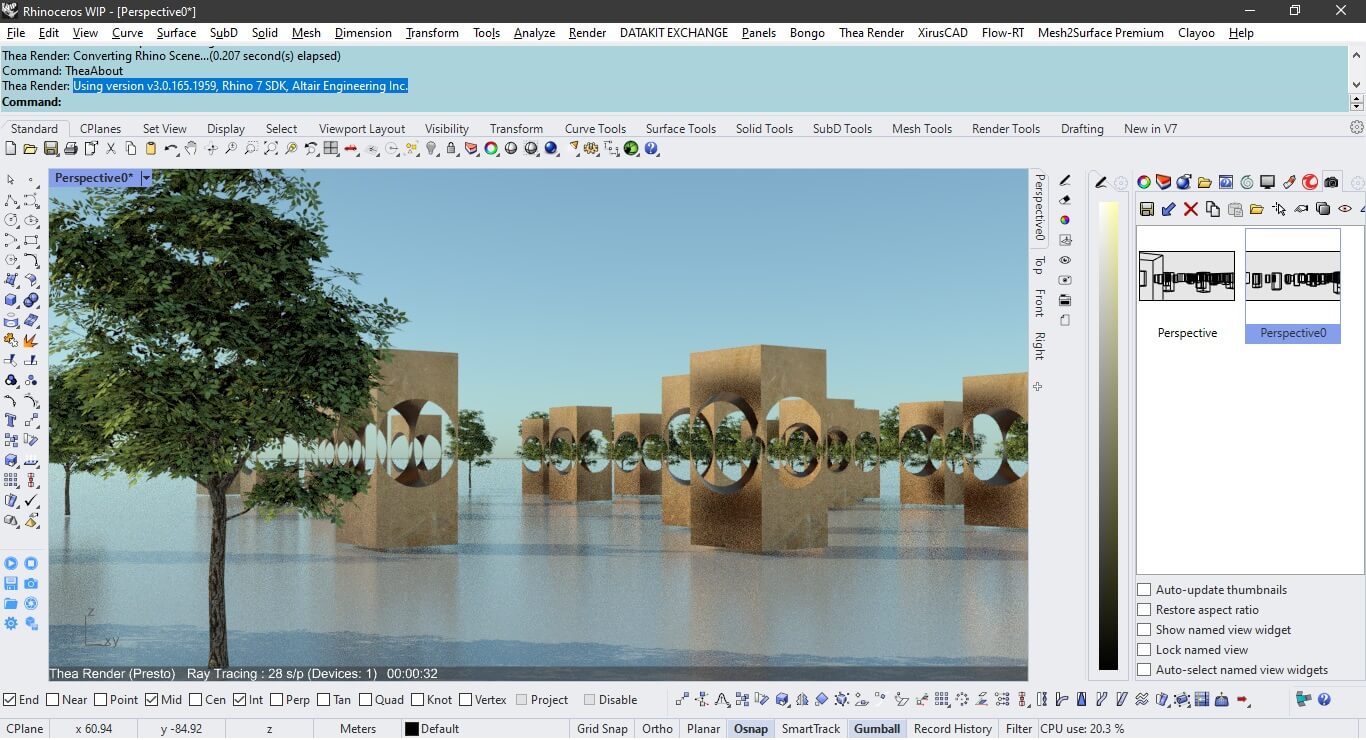The width and height of the screenshot is (1366, 740).
Task: Toggle Lock named view checkbox
Action: coord(1145,650)
